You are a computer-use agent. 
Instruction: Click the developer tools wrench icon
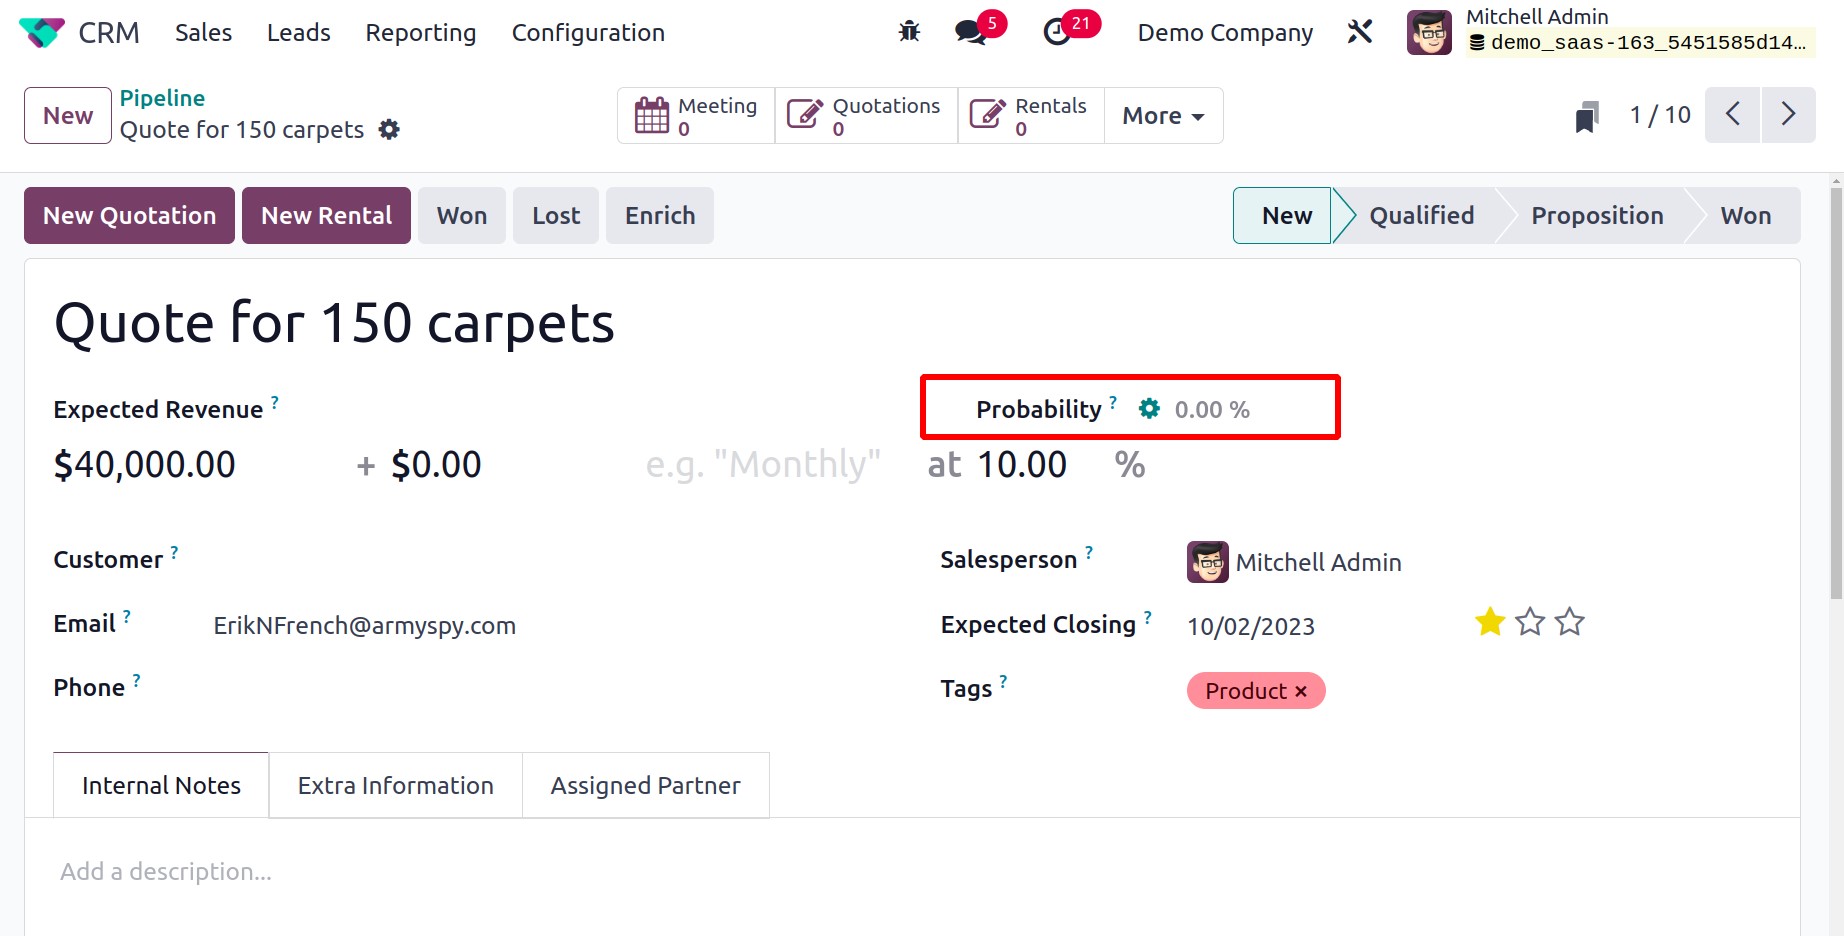[x=1360, y=32]
